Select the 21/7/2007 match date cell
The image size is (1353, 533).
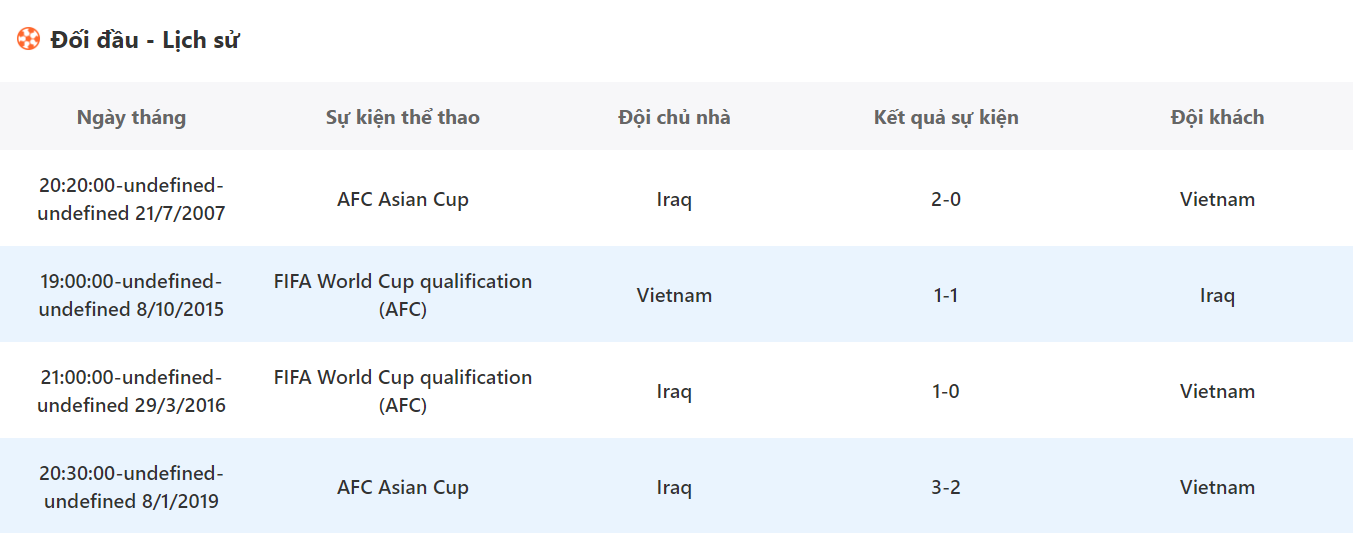pos(131,199)
